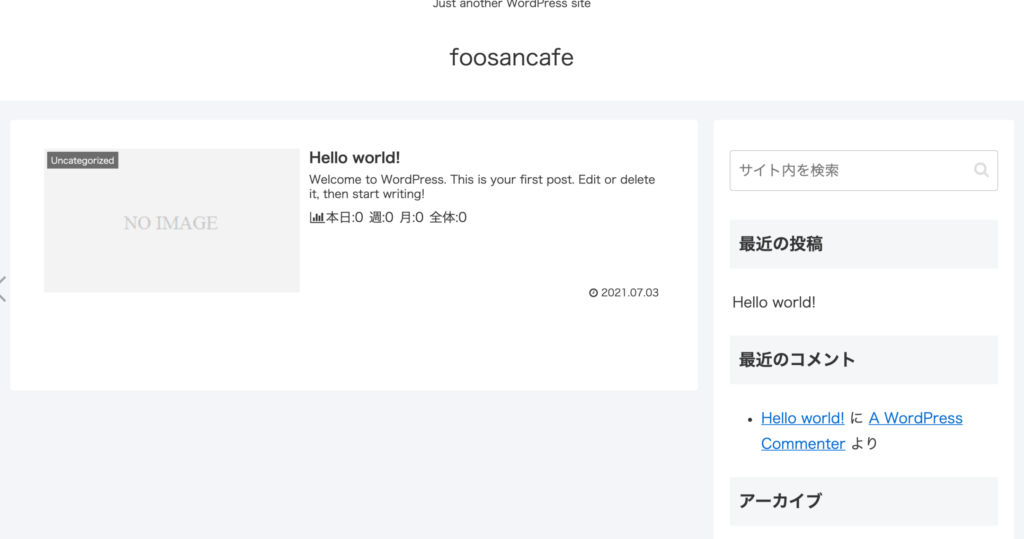This screenshot has height=539, width=1024.
Task: Click the Welcome to WordPress excerpt text
Action: click(x=482, y=186)
